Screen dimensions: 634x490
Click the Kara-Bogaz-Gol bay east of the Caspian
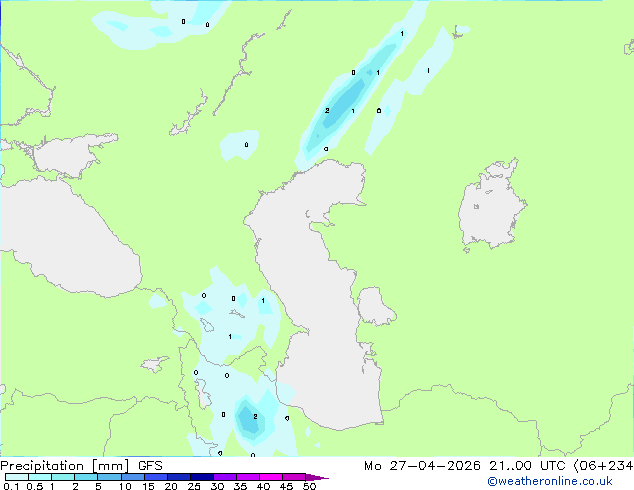pos(375,306)
